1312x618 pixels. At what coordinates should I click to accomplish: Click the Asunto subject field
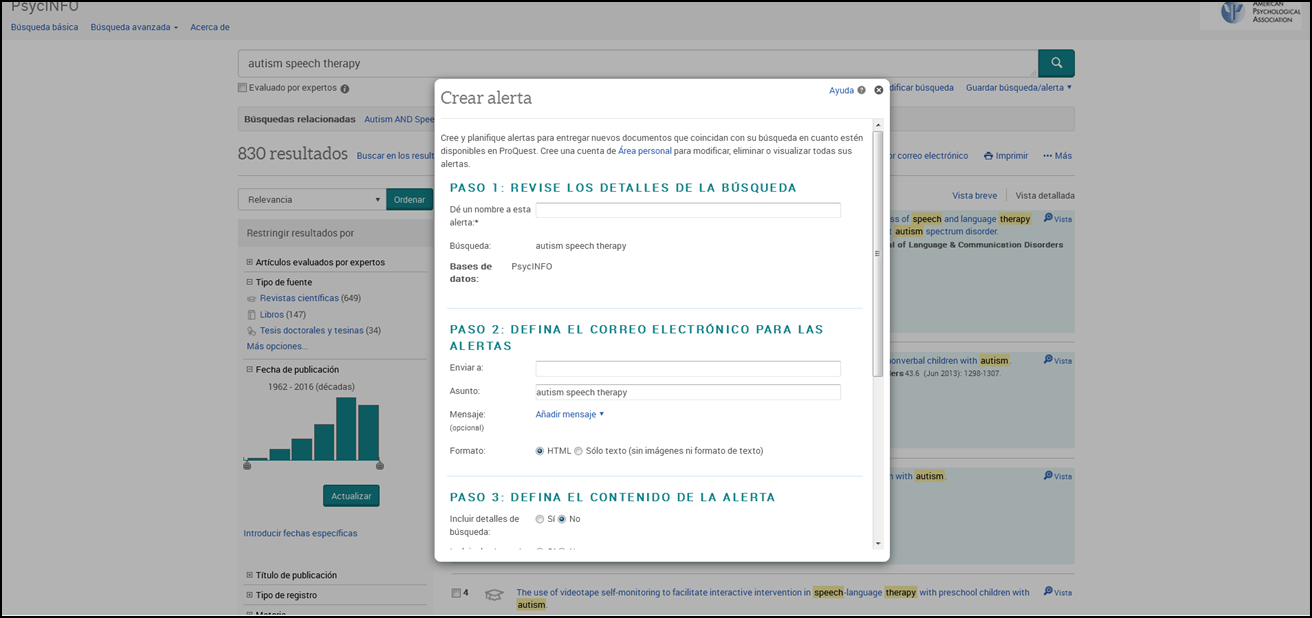(x=688, y=392)
